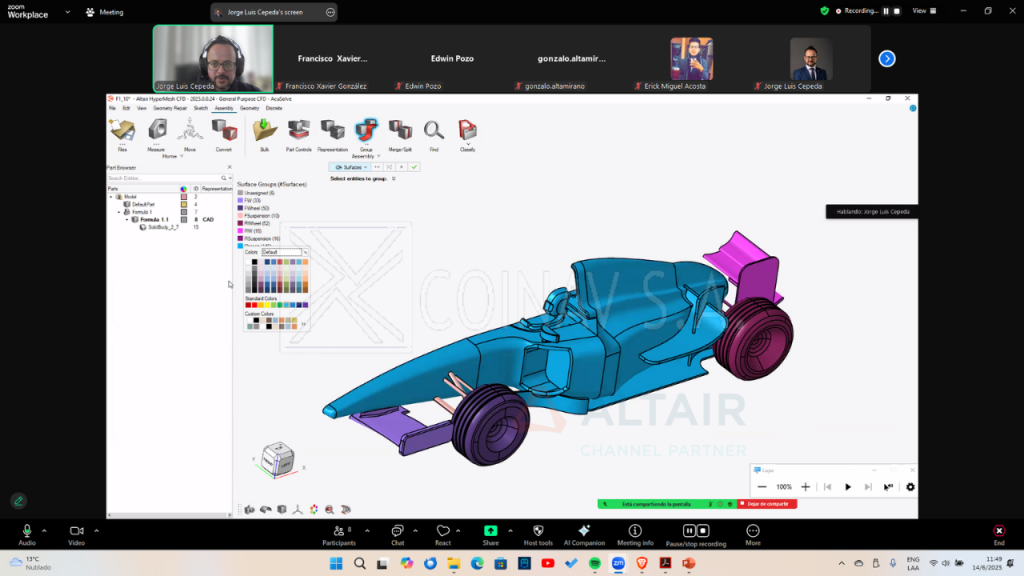Click the red Dejar de compartir button

pyautogui.click(x=766, y=504)
